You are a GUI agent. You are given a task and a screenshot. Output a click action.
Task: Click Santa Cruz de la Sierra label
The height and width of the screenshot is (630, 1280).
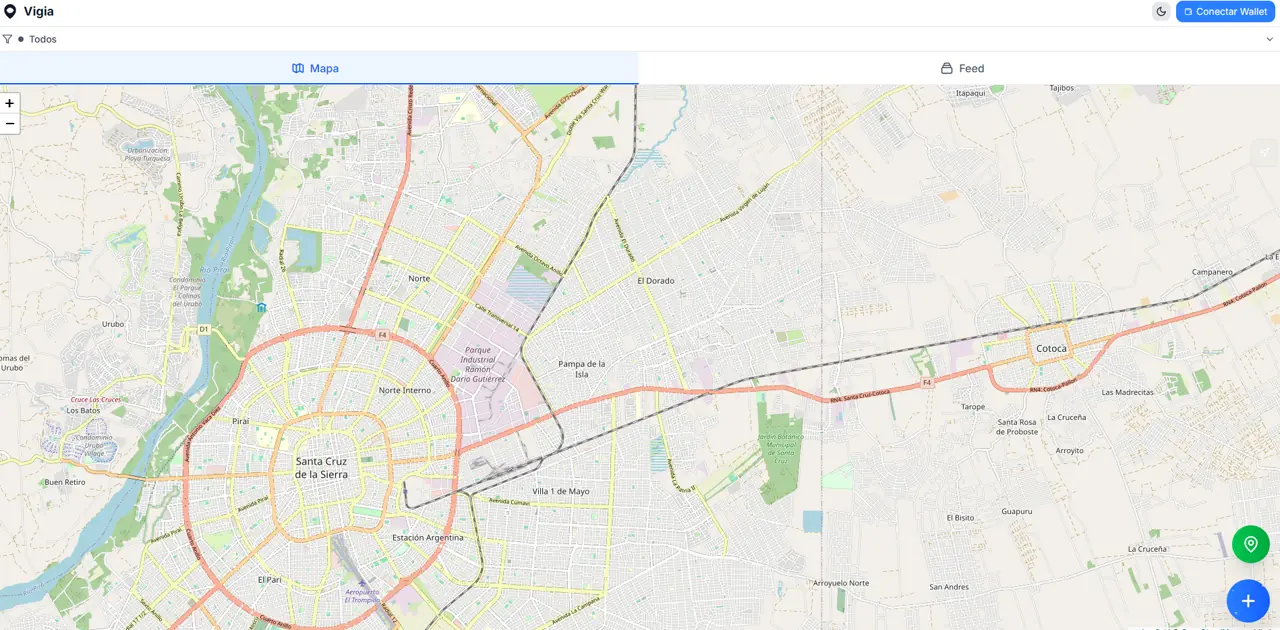tap(321, 467)
